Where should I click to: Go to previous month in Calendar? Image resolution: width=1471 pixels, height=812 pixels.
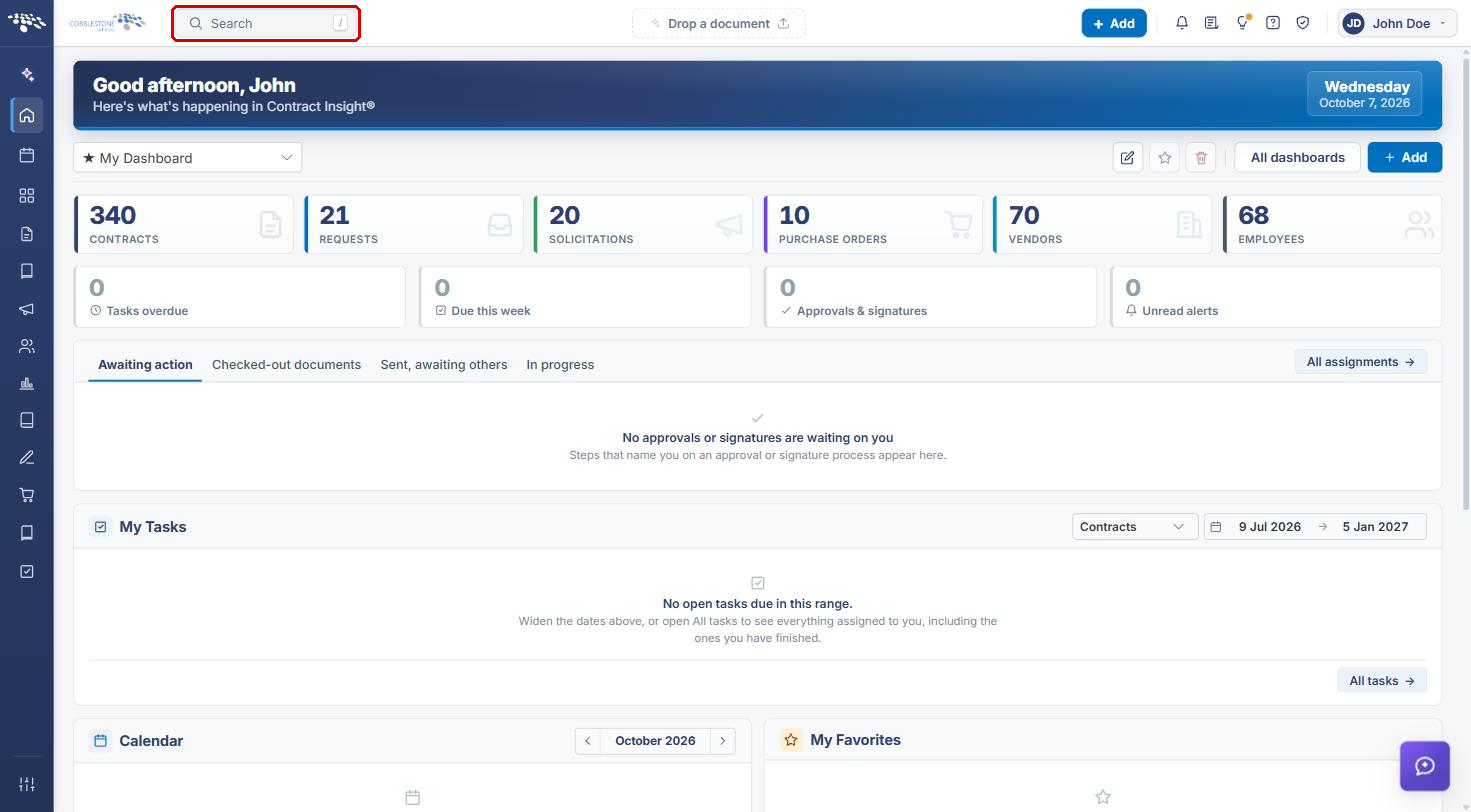pos(588,741)
